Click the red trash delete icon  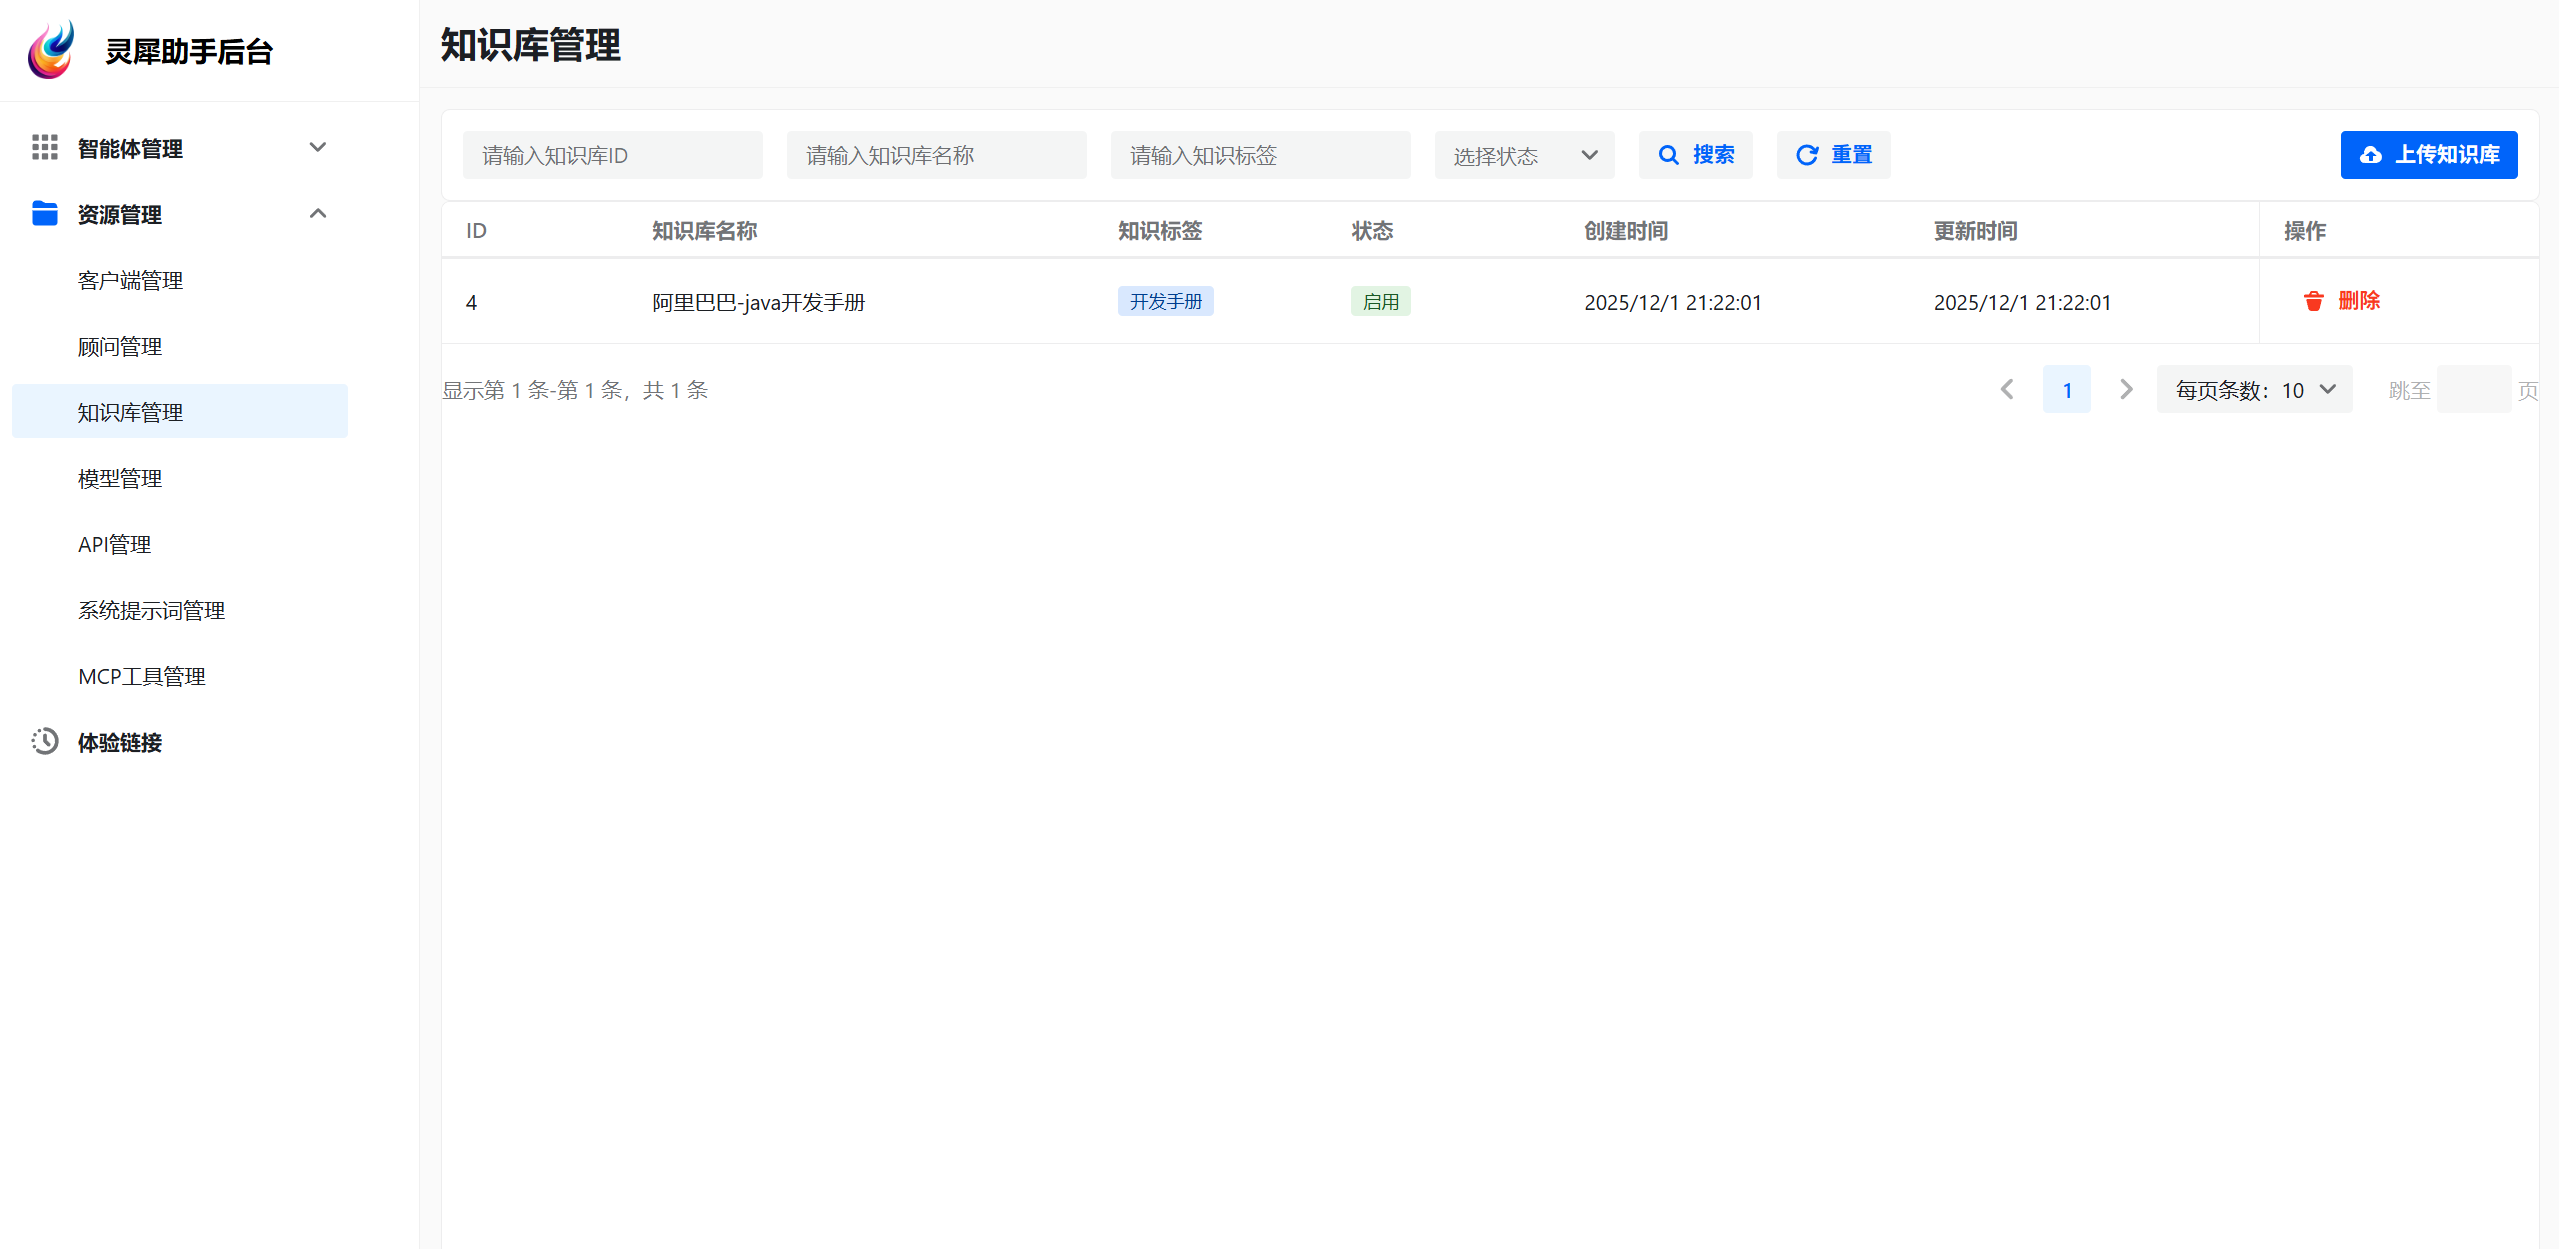[2313, 301]
